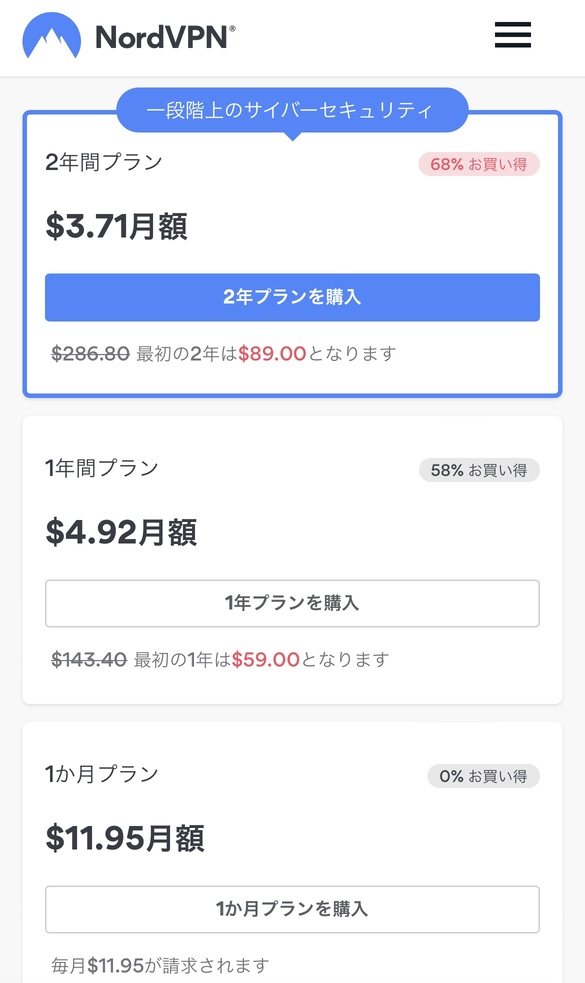This screenshot has height=983, width=585.
Task: Click the NordVPN mountain logo icon
Action: [51, 36]
